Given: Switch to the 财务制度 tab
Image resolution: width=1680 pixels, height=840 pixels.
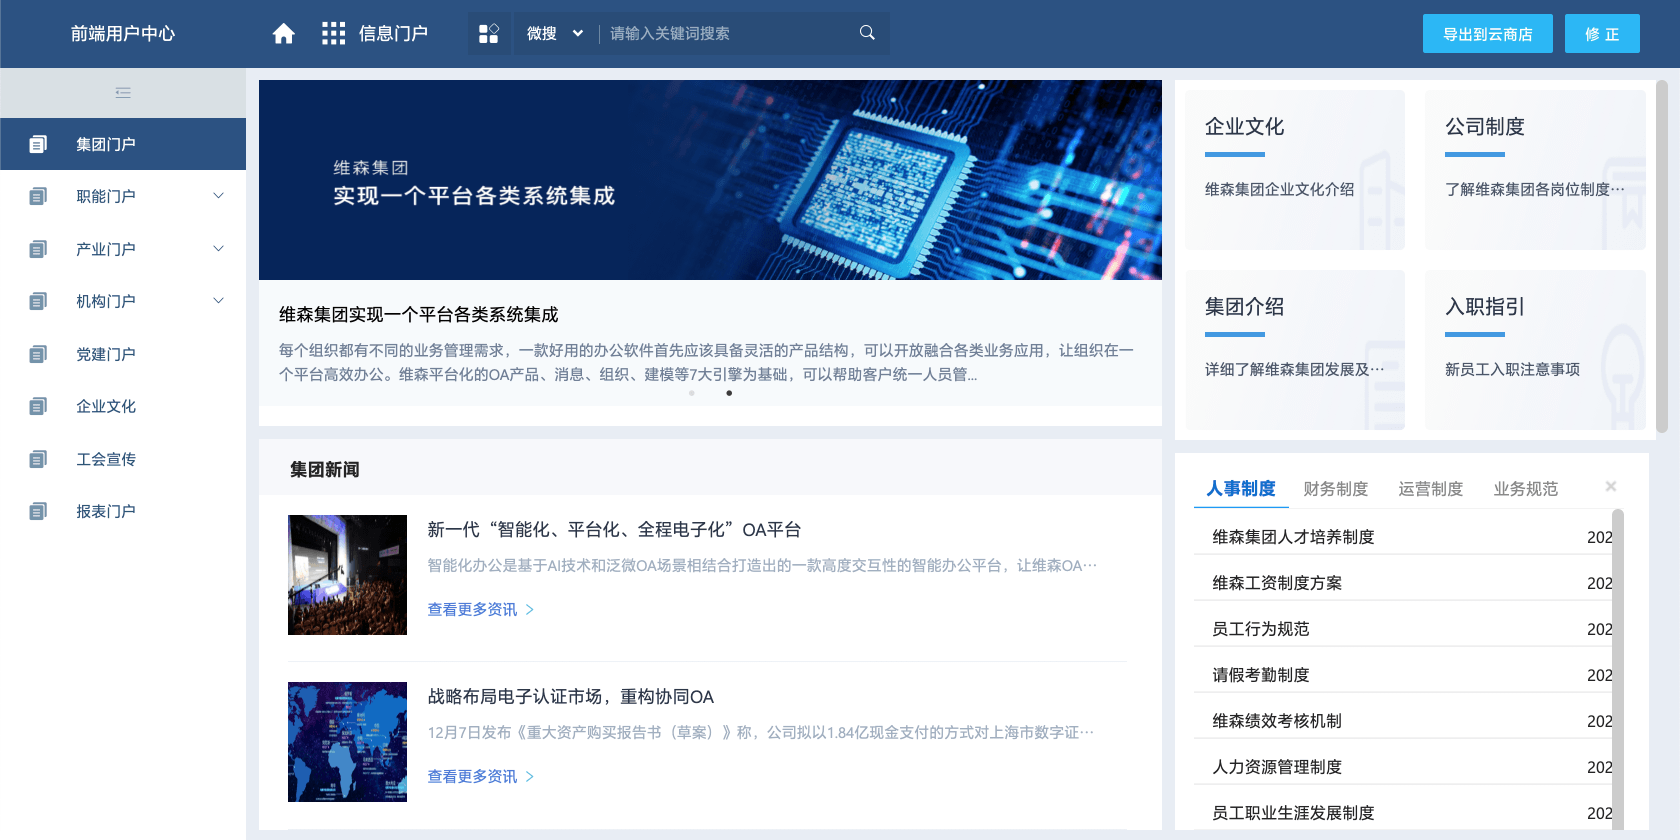Looking at the screenshot, I should tap(1336, 489).
